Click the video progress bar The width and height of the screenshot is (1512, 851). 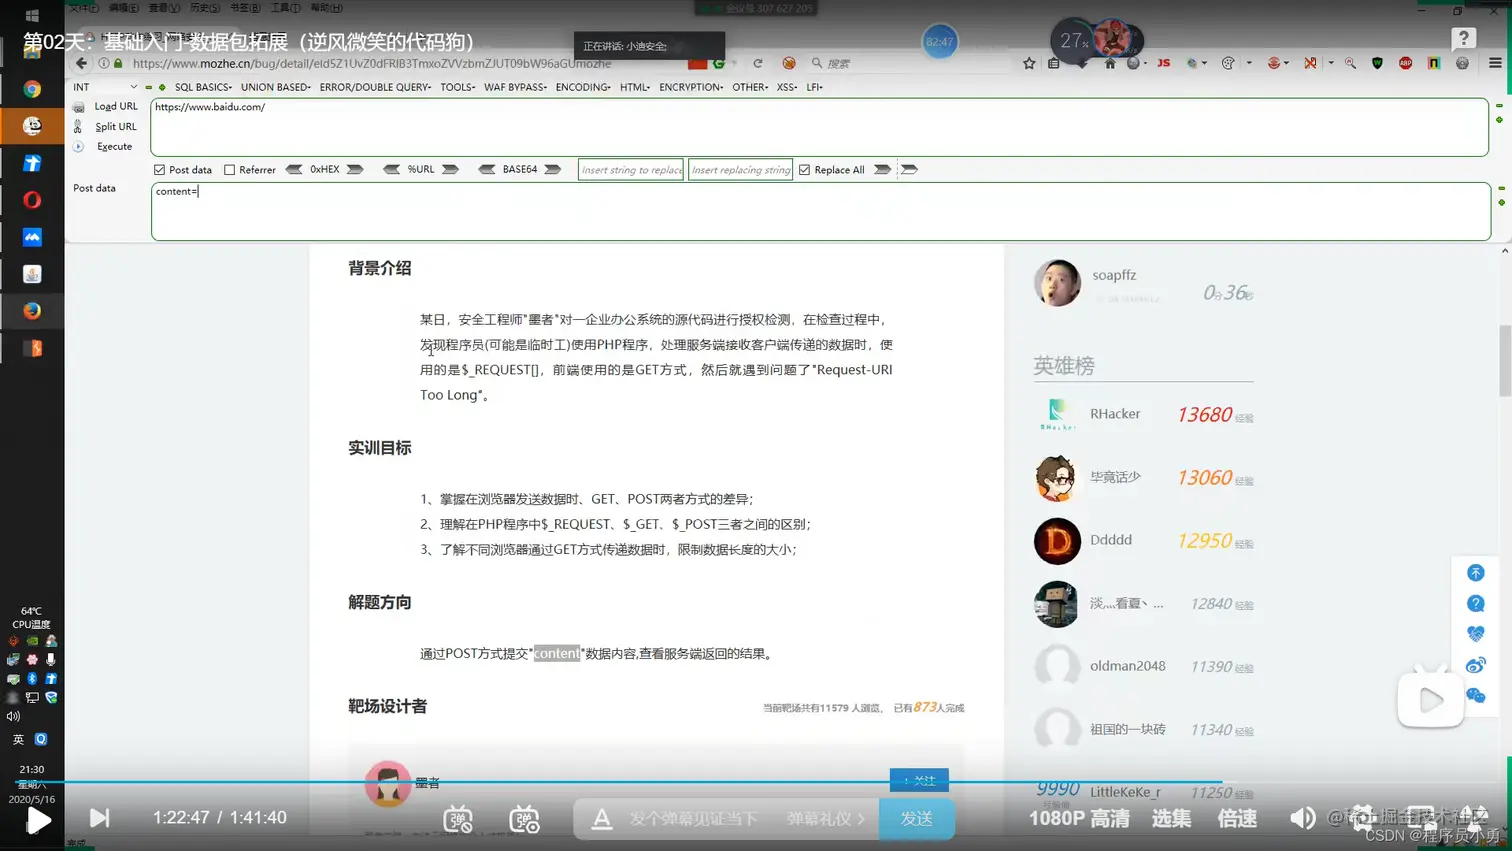tap(756, 782)
